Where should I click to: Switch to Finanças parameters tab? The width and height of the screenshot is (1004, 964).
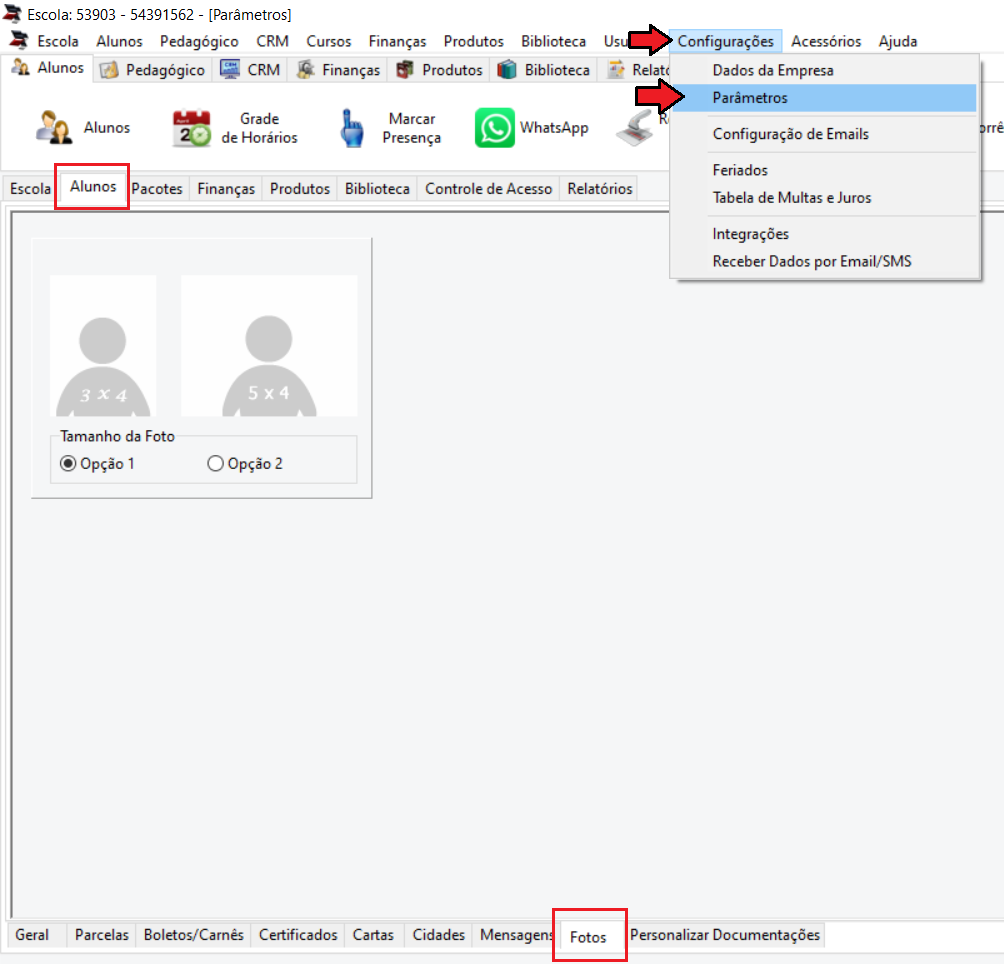226,188
